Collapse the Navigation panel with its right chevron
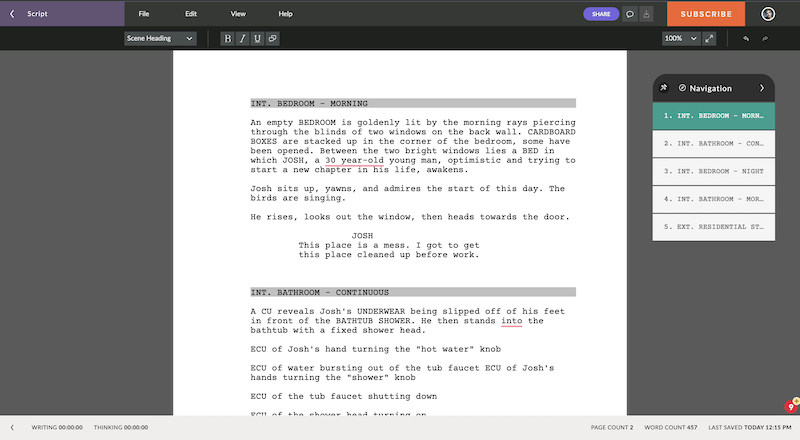This screenshot has height=440, width=800. coord(762,88)
